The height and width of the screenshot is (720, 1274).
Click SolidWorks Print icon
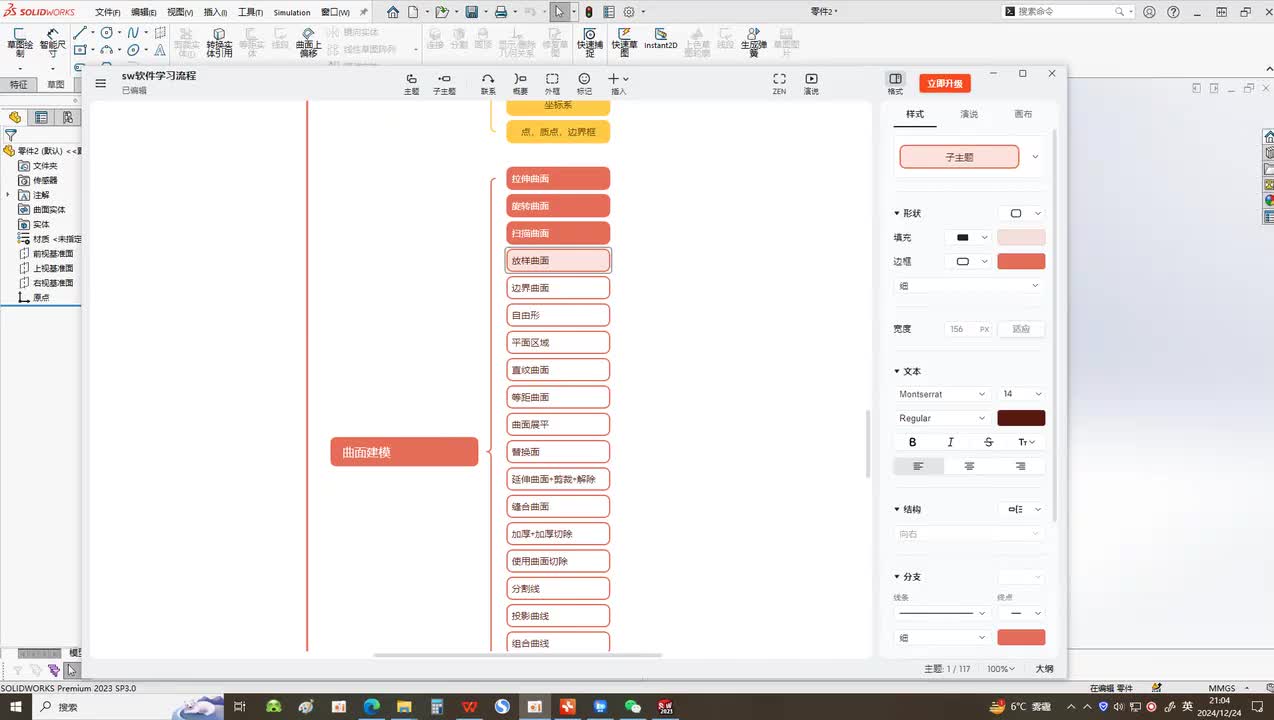pos(501,12)
